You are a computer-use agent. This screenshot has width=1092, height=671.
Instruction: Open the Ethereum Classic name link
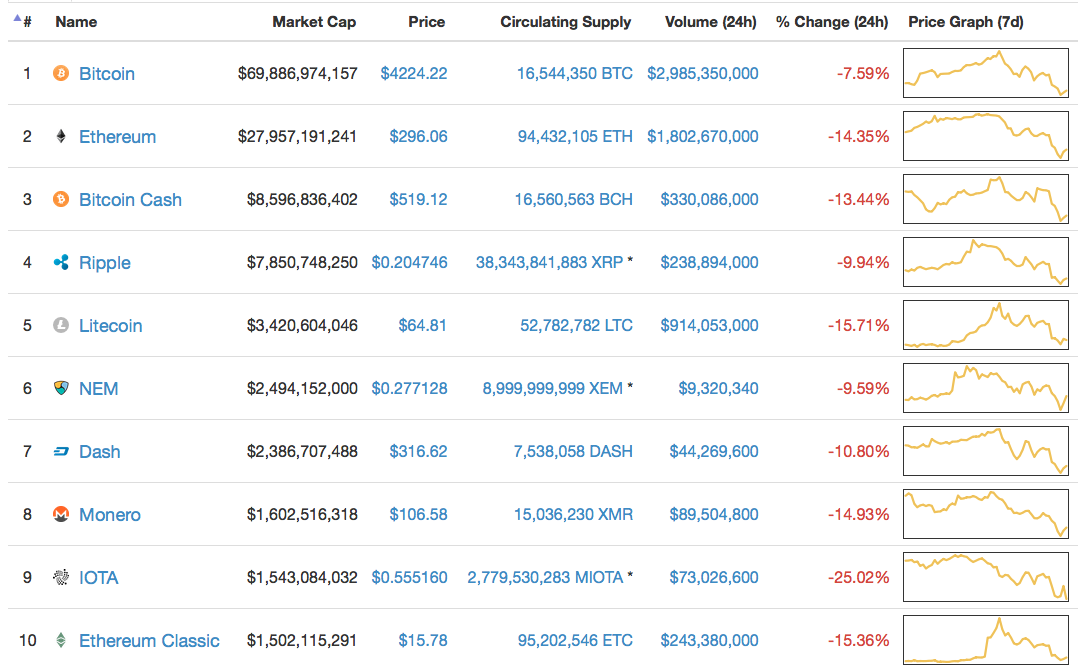[149, 641]
